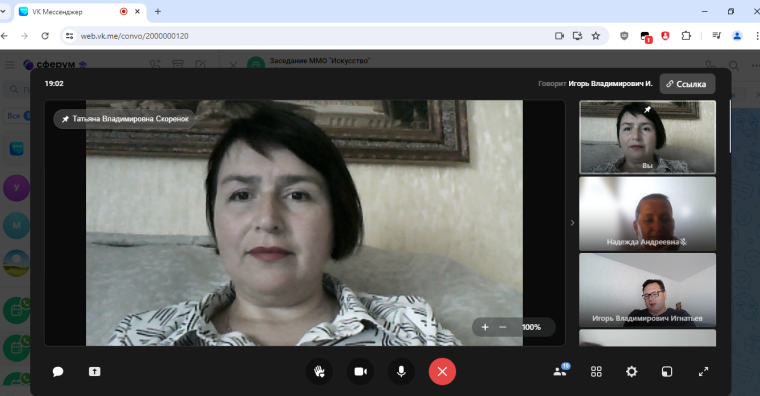Compose new message pencil icon in sidebar
760x396 pixels.
pyautogui.click(x=201, y=64)
